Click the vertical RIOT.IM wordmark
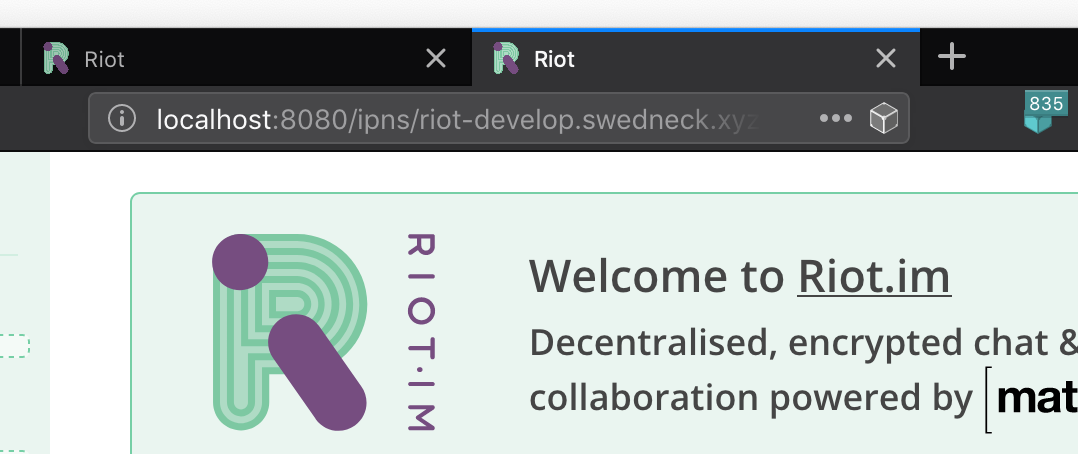Screen dimensions: 1078x454 420,332
